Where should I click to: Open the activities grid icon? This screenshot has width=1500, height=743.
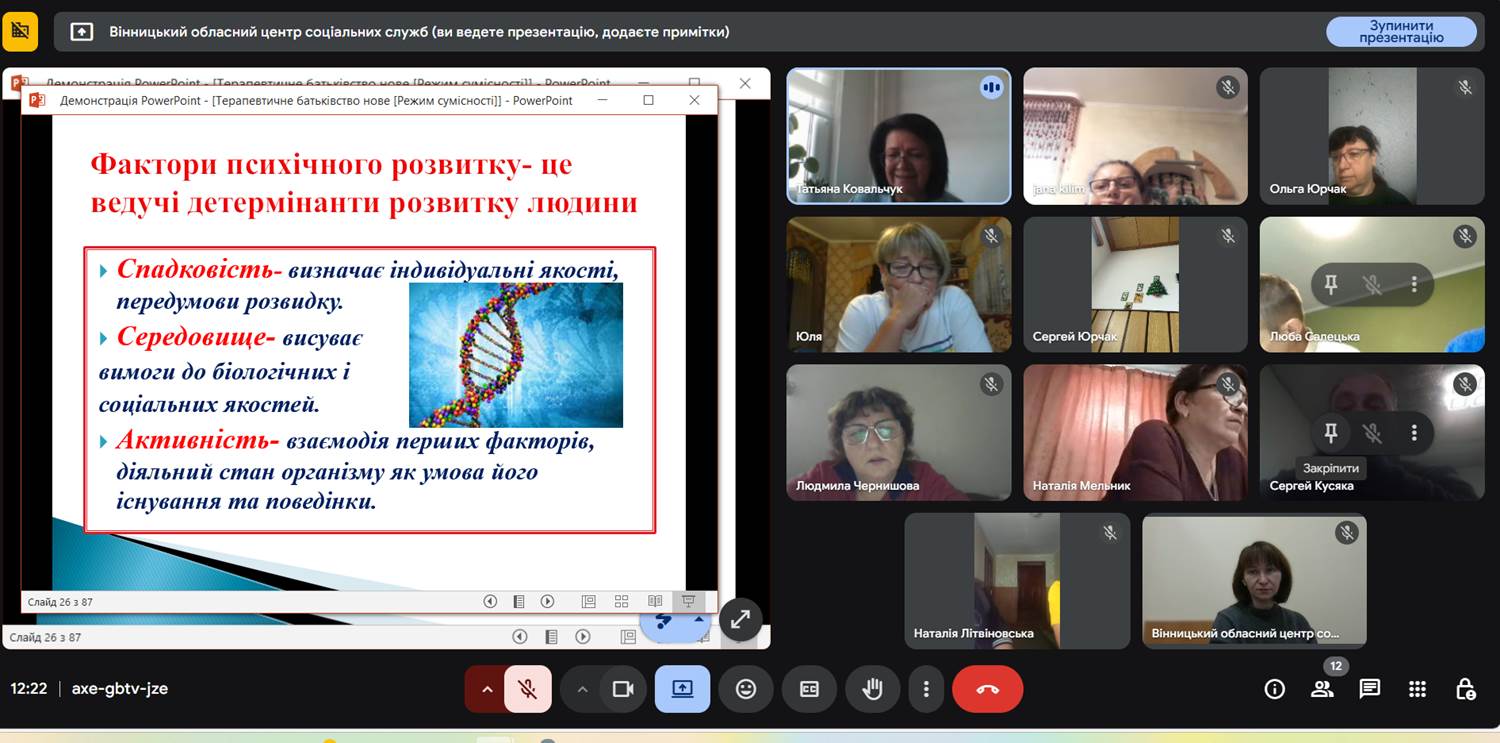click(1417, 689)
